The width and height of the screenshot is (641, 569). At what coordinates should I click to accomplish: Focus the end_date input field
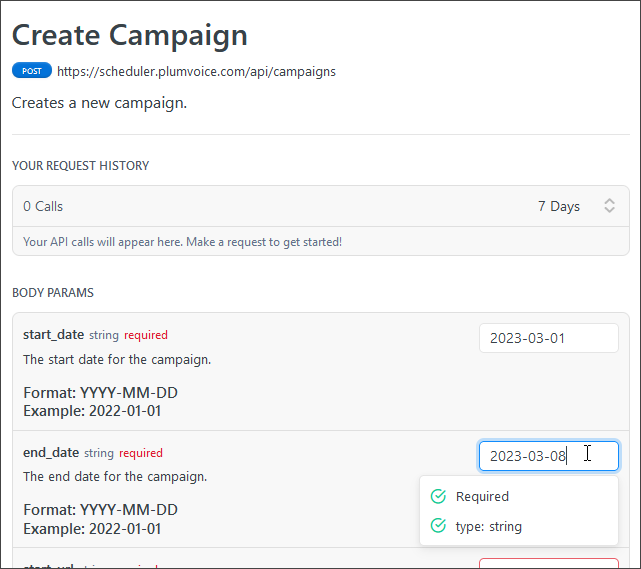(549, 456)
